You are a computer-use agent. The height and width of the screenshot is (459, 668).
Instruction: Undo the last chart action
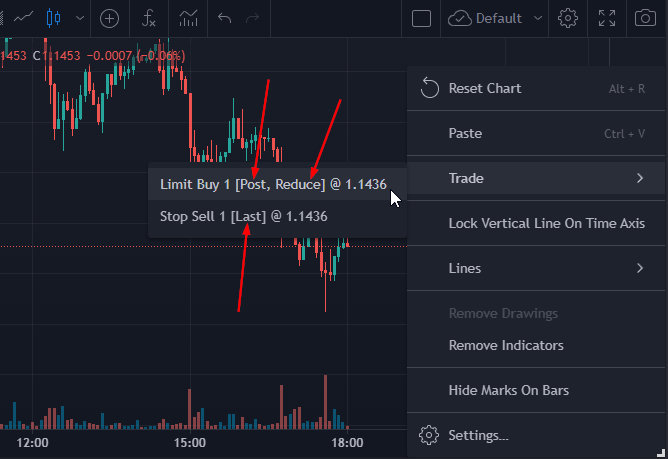coord(225,18)
